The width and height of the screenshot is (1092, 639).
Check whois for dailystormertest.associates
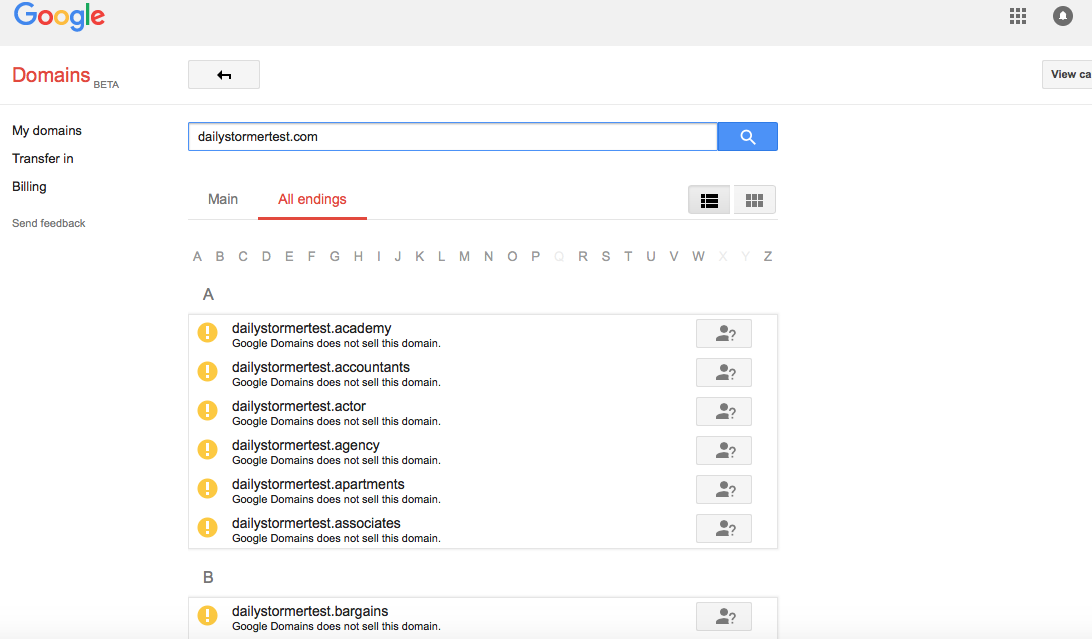724,528
